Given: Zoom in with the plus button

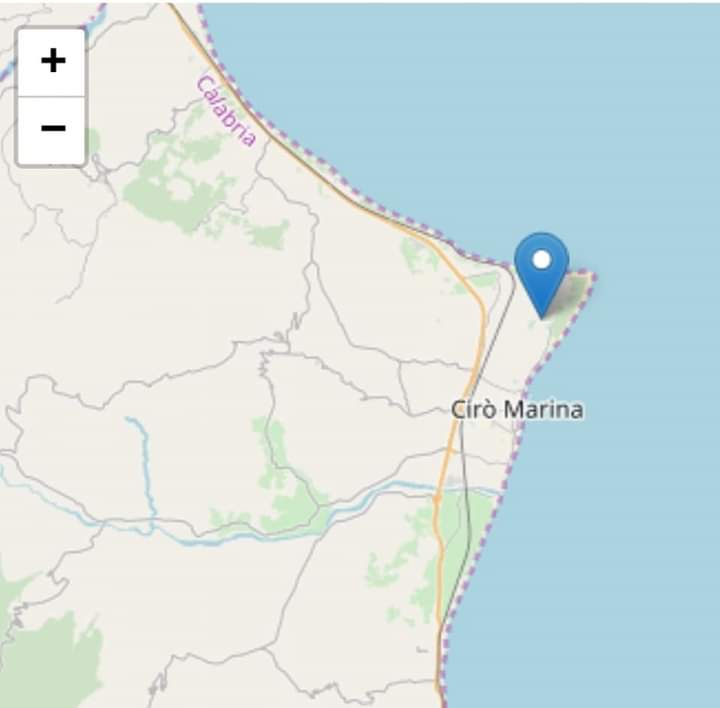Looking at the screenshot, I should (51, 62).
